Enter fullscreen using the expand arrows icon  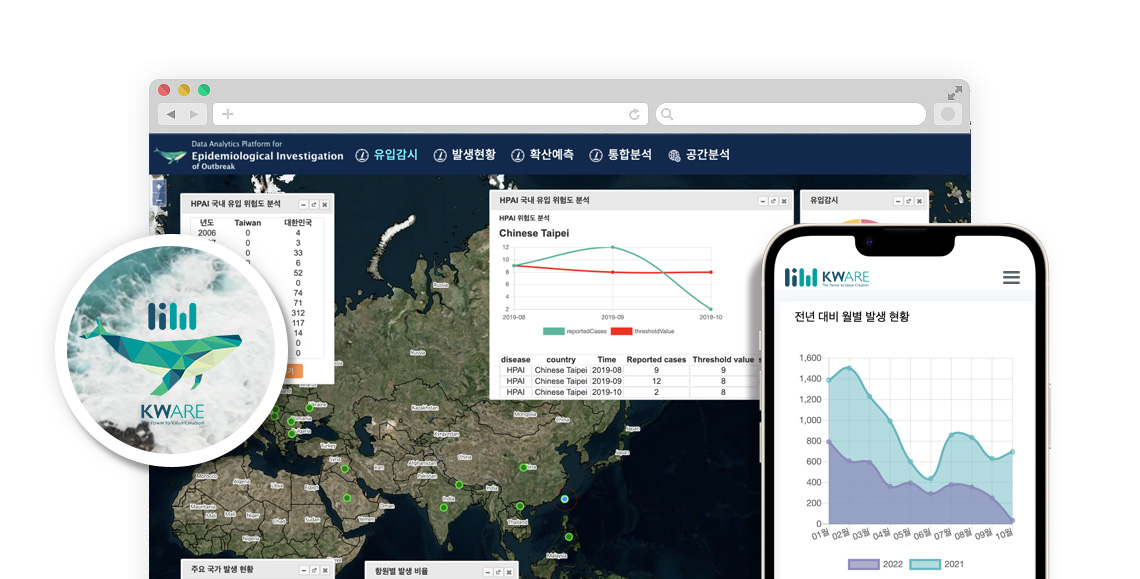[955, 93]
